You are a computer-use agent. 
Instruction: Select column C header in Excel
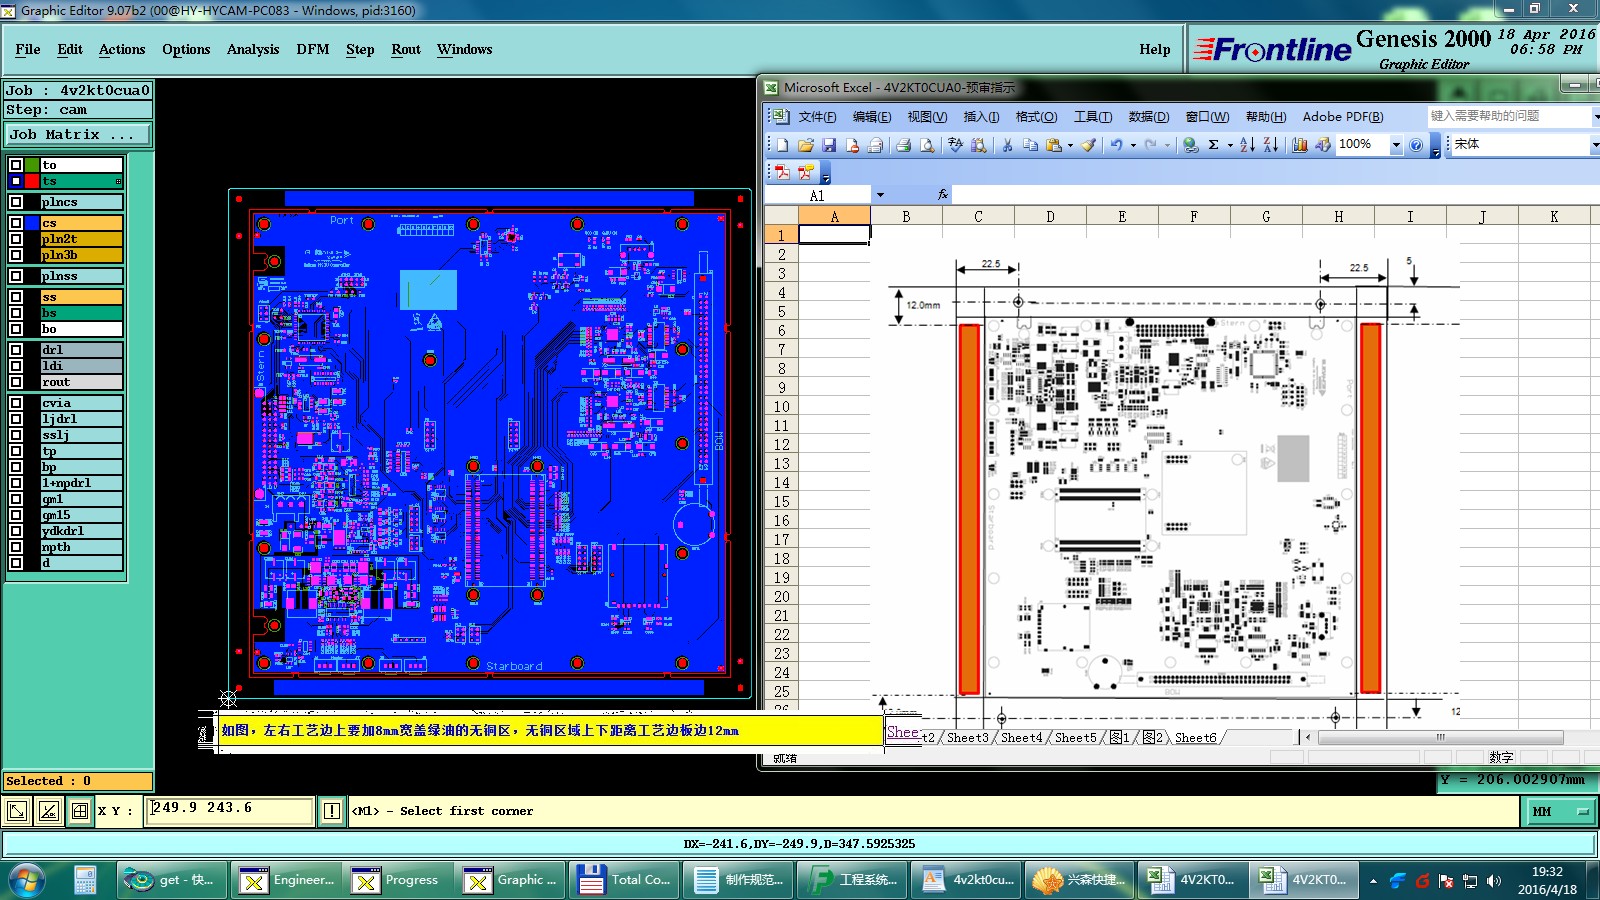[978, 216]
